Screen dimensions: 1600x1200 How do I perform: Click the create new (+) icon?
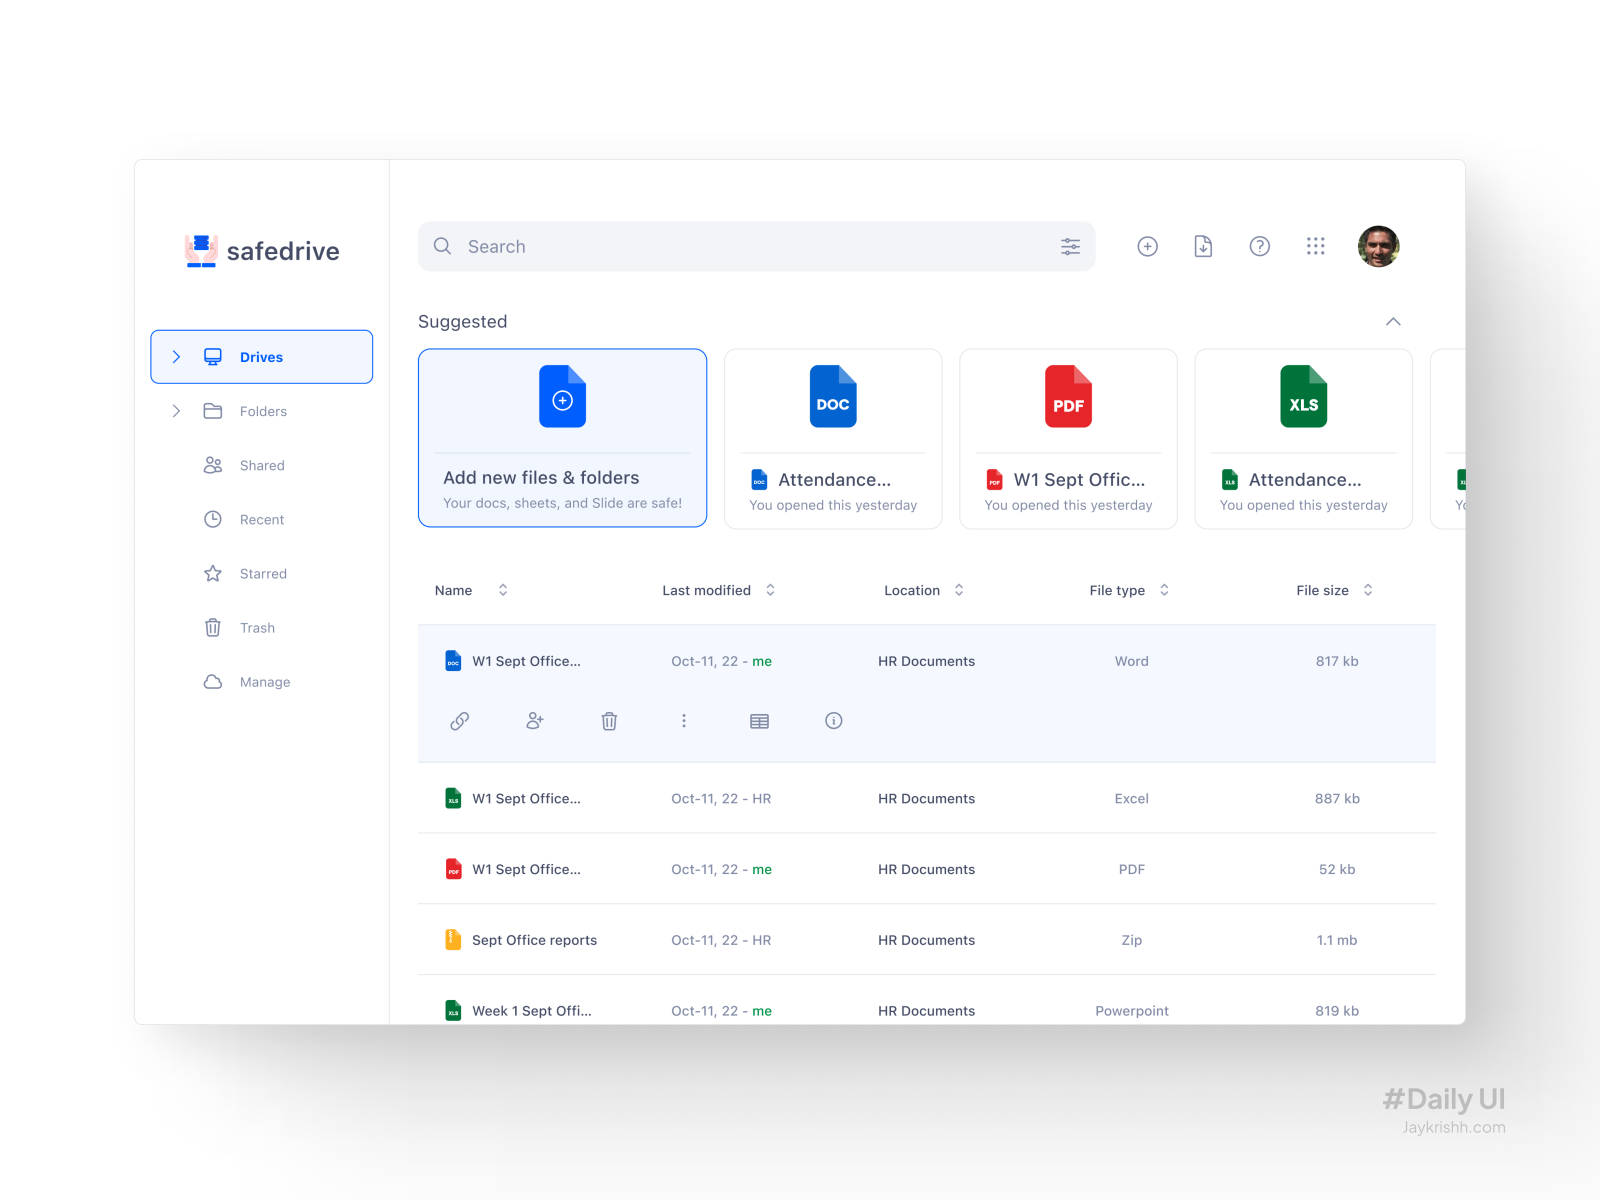[1147, 246]
